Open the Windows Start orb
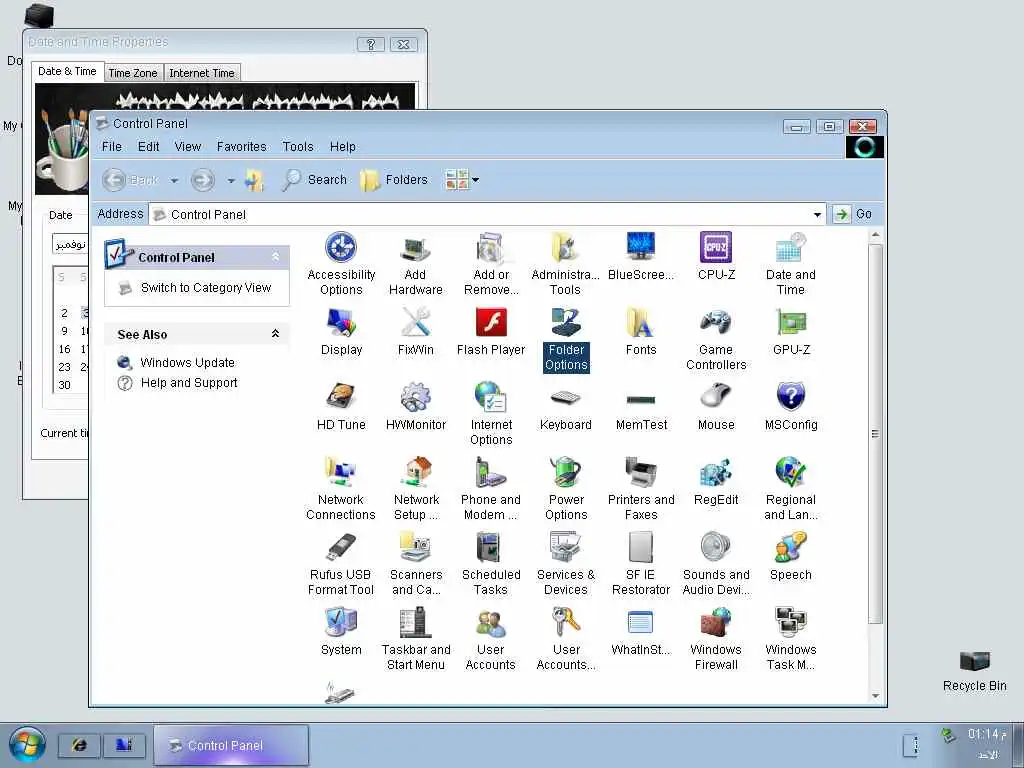This screenshot has width=1024, height=768. pos(27,744)
